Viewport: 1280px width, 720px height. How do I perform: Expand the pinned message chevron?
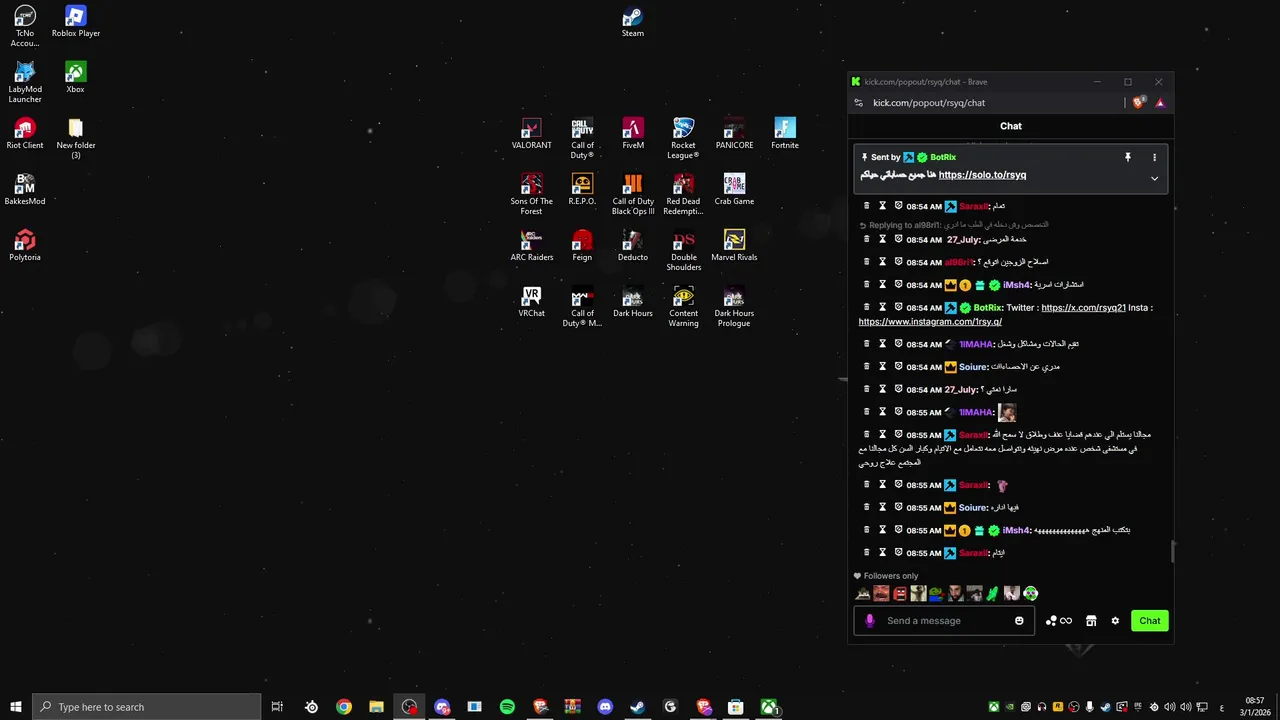point(1154,179)
